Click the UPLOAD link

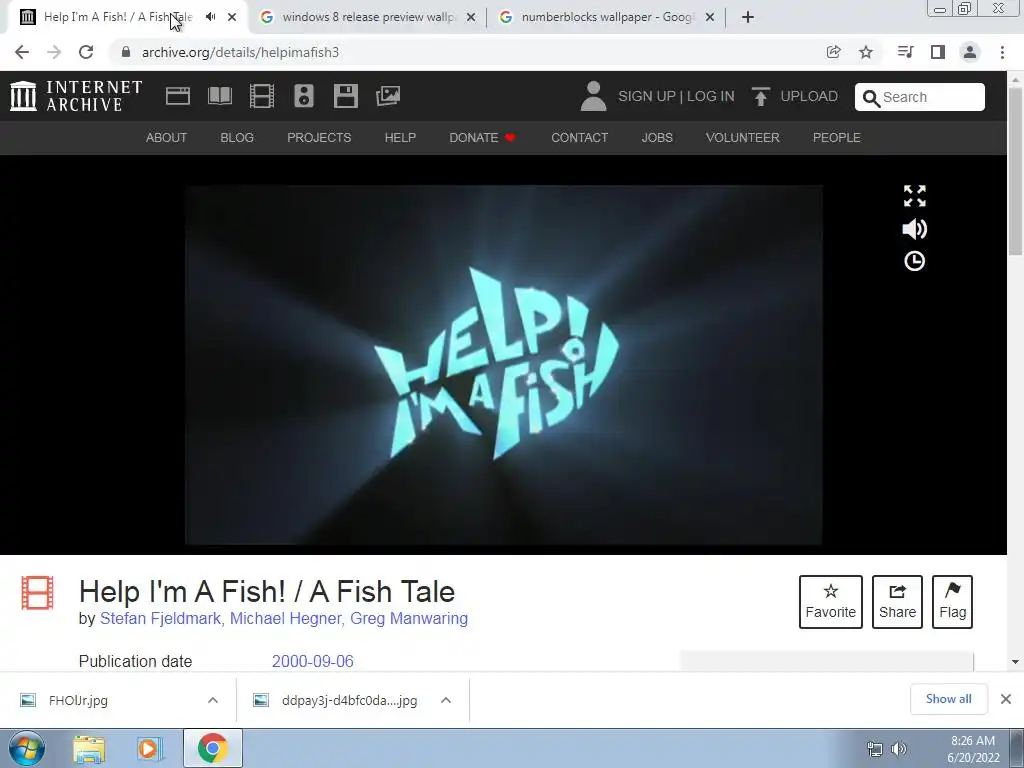coord(808,97)
